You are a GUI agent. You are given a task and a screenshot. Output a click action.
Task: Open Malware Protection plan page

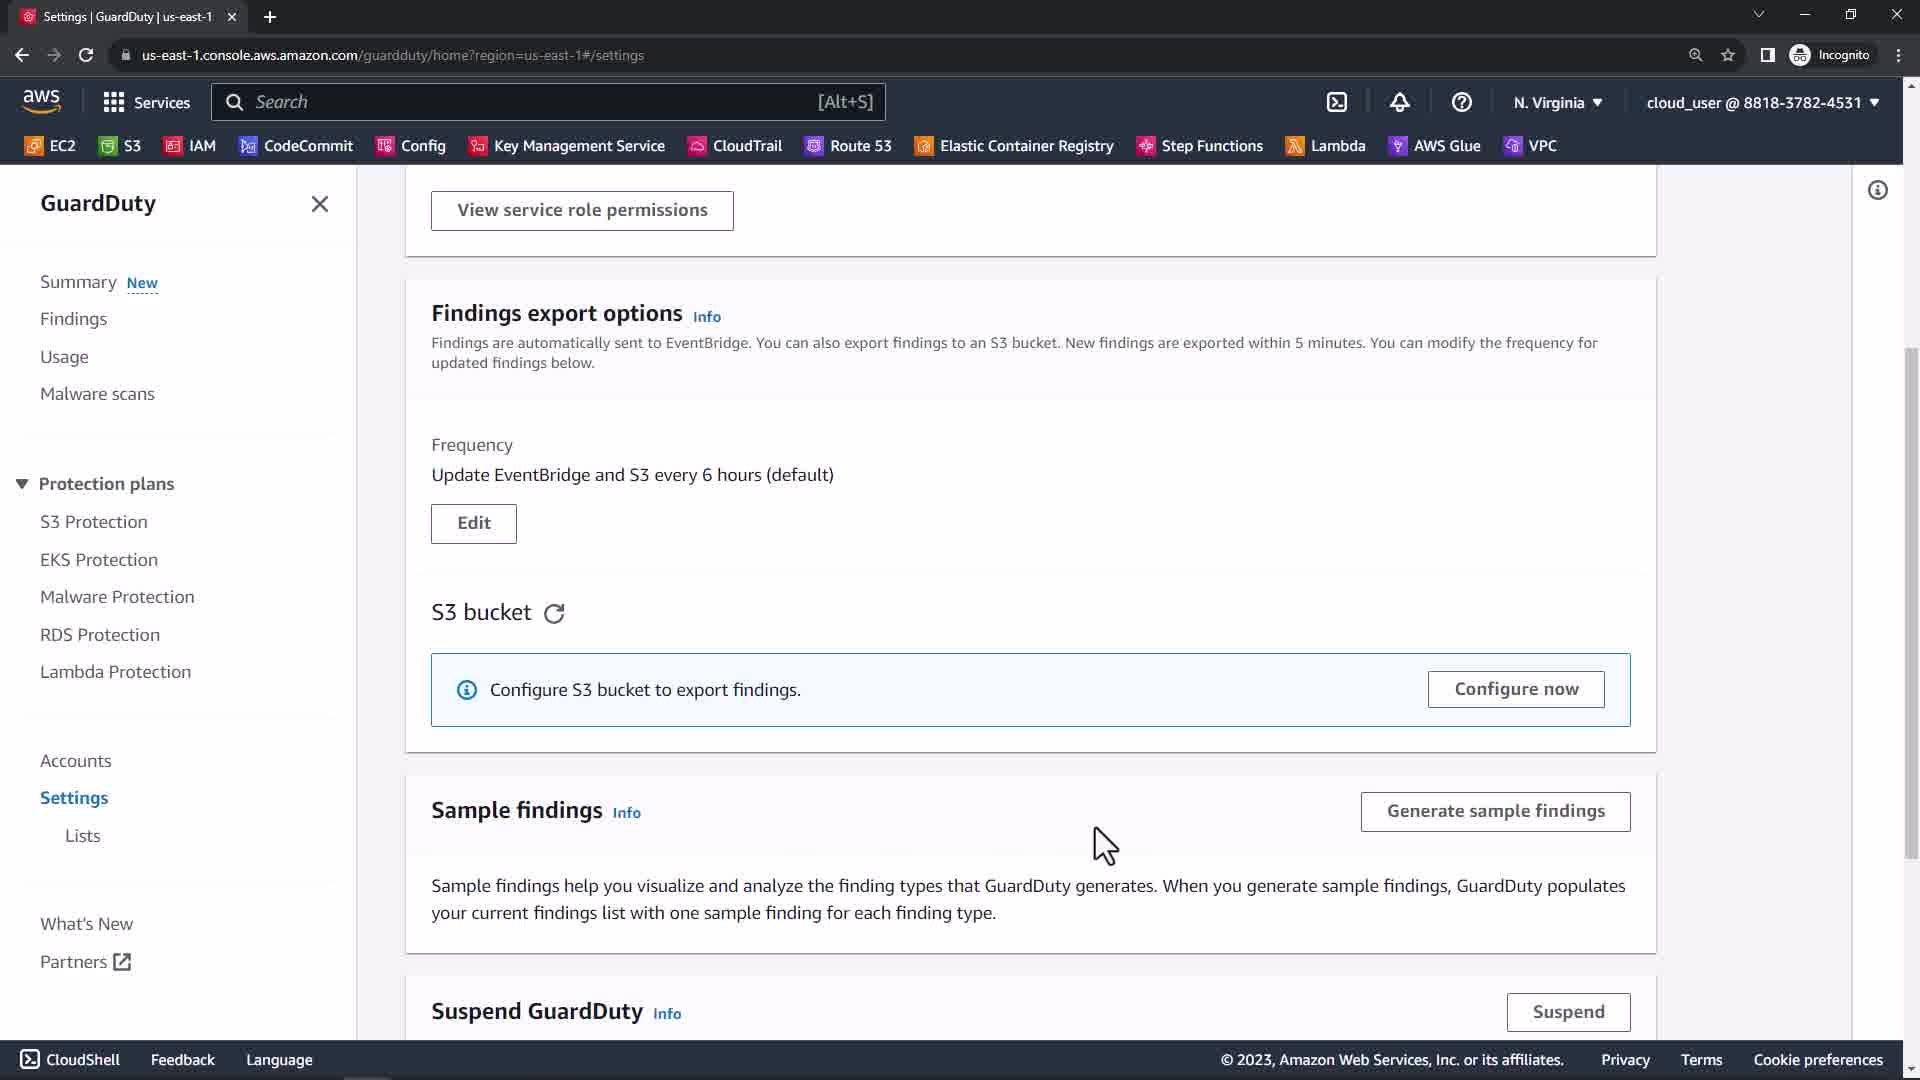pos(117,597)
